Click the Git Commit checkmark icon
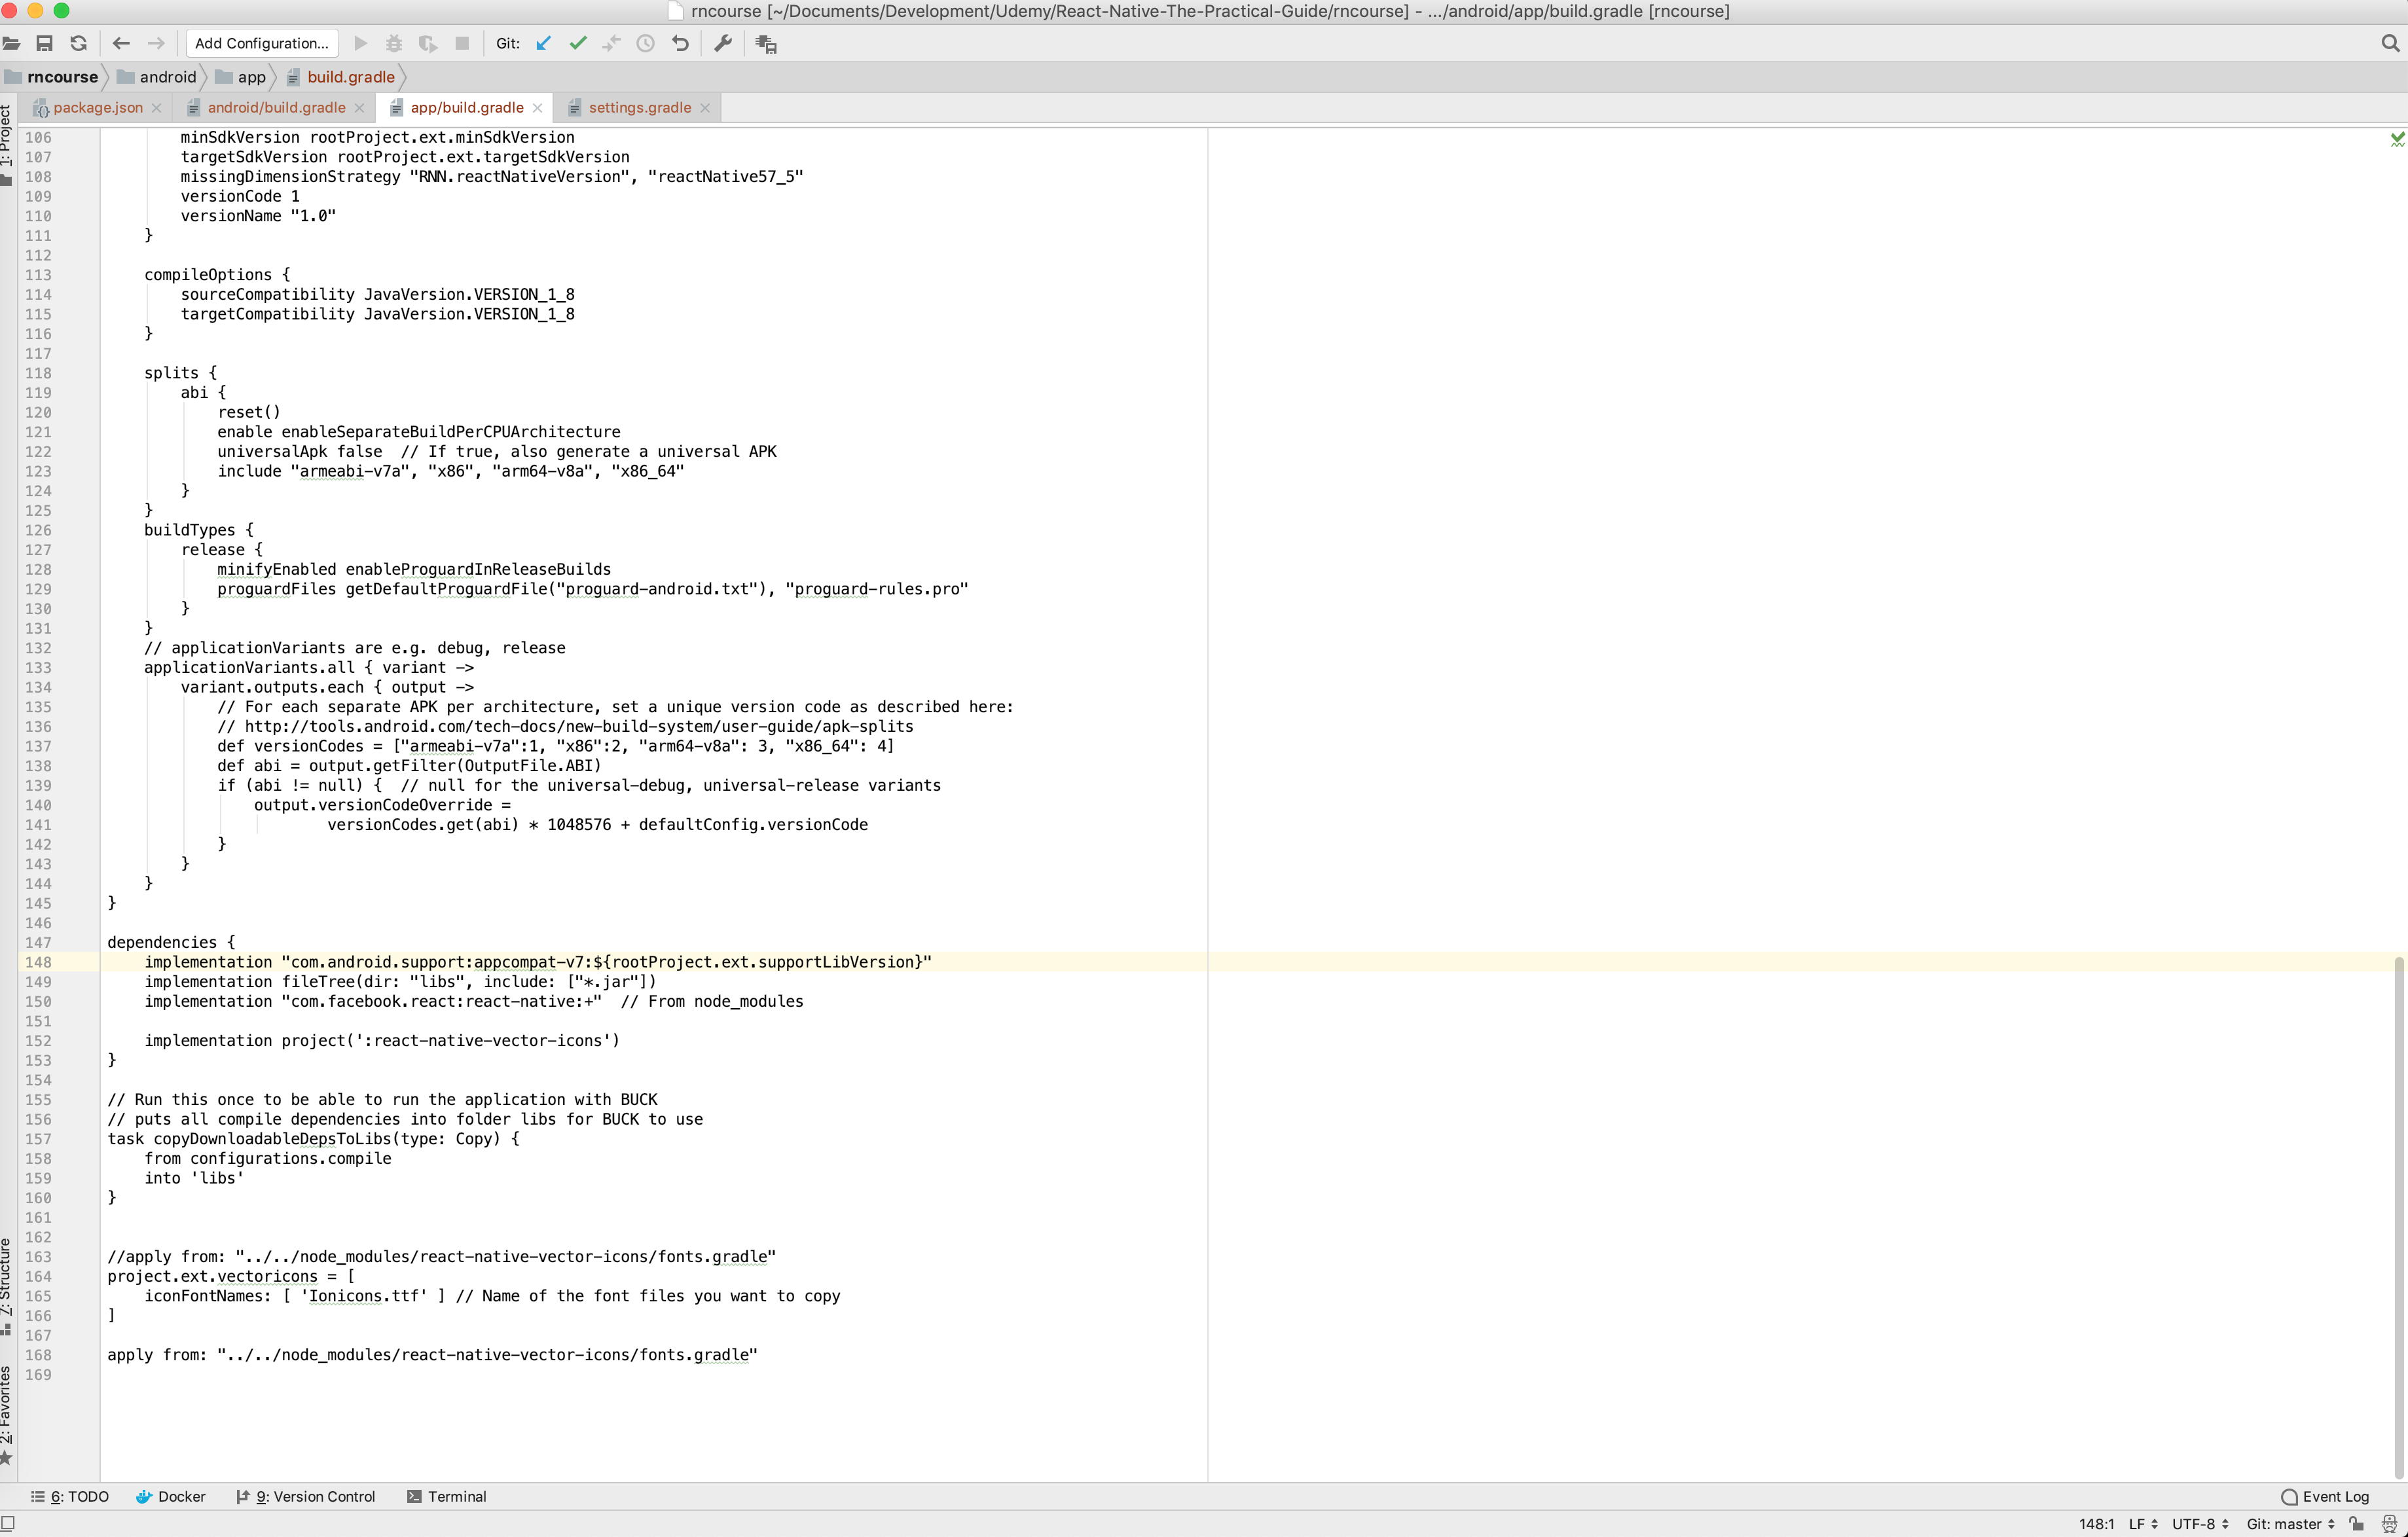 click(578, 43)
